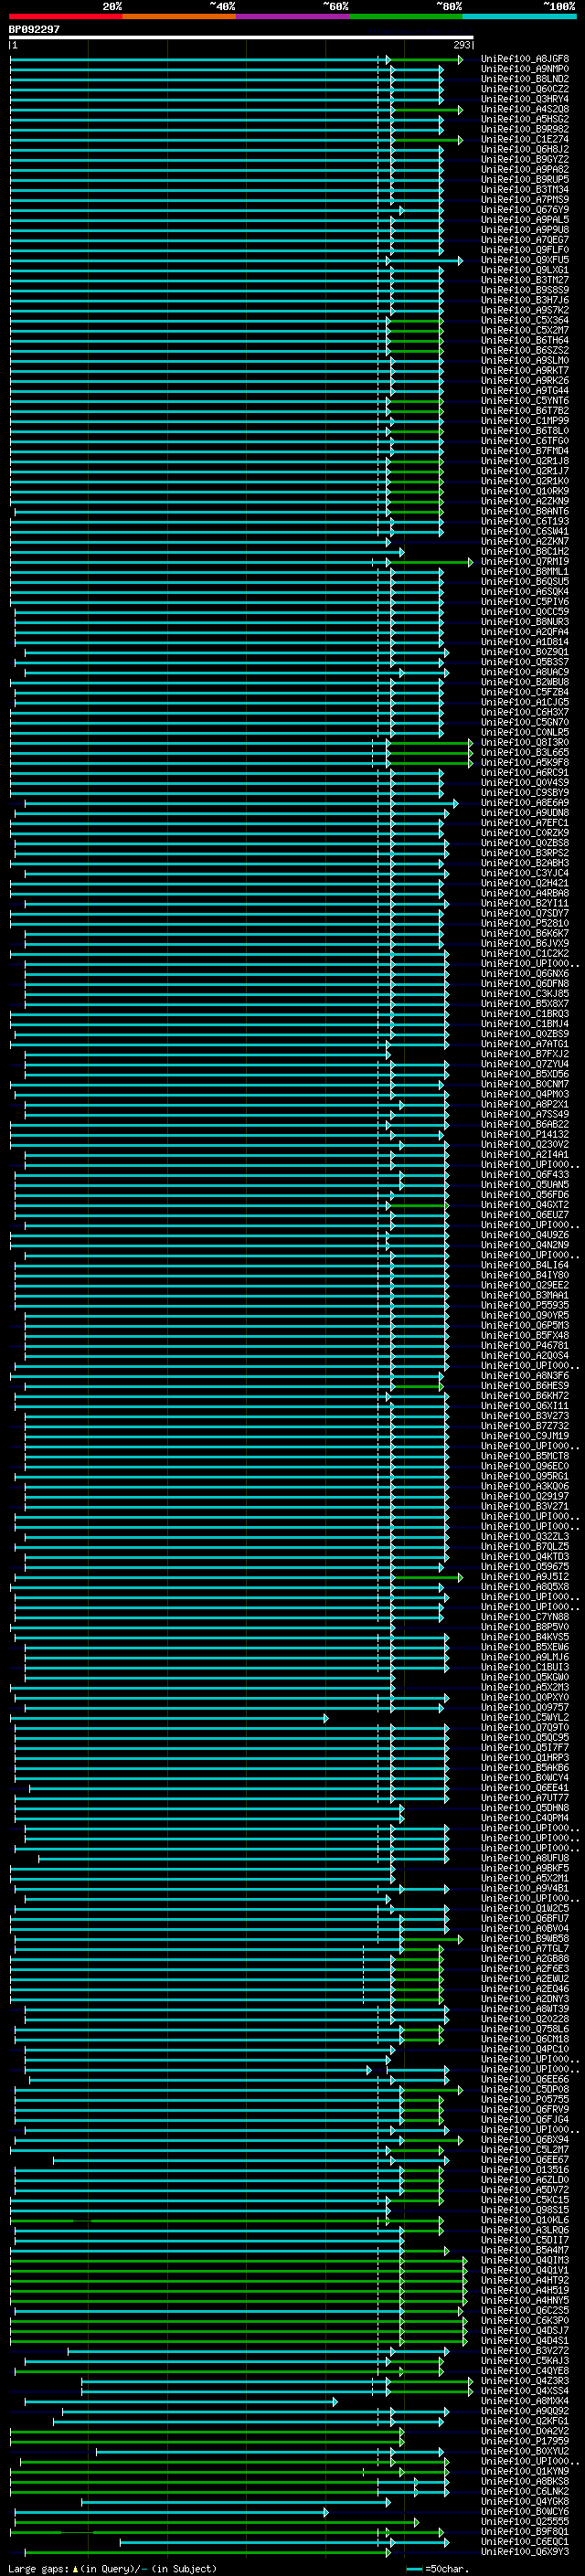Select label UniRef100_C5YNT6
Image resolution: width=585 pixels, height=2576 pixels.
(x=525, y=401)
